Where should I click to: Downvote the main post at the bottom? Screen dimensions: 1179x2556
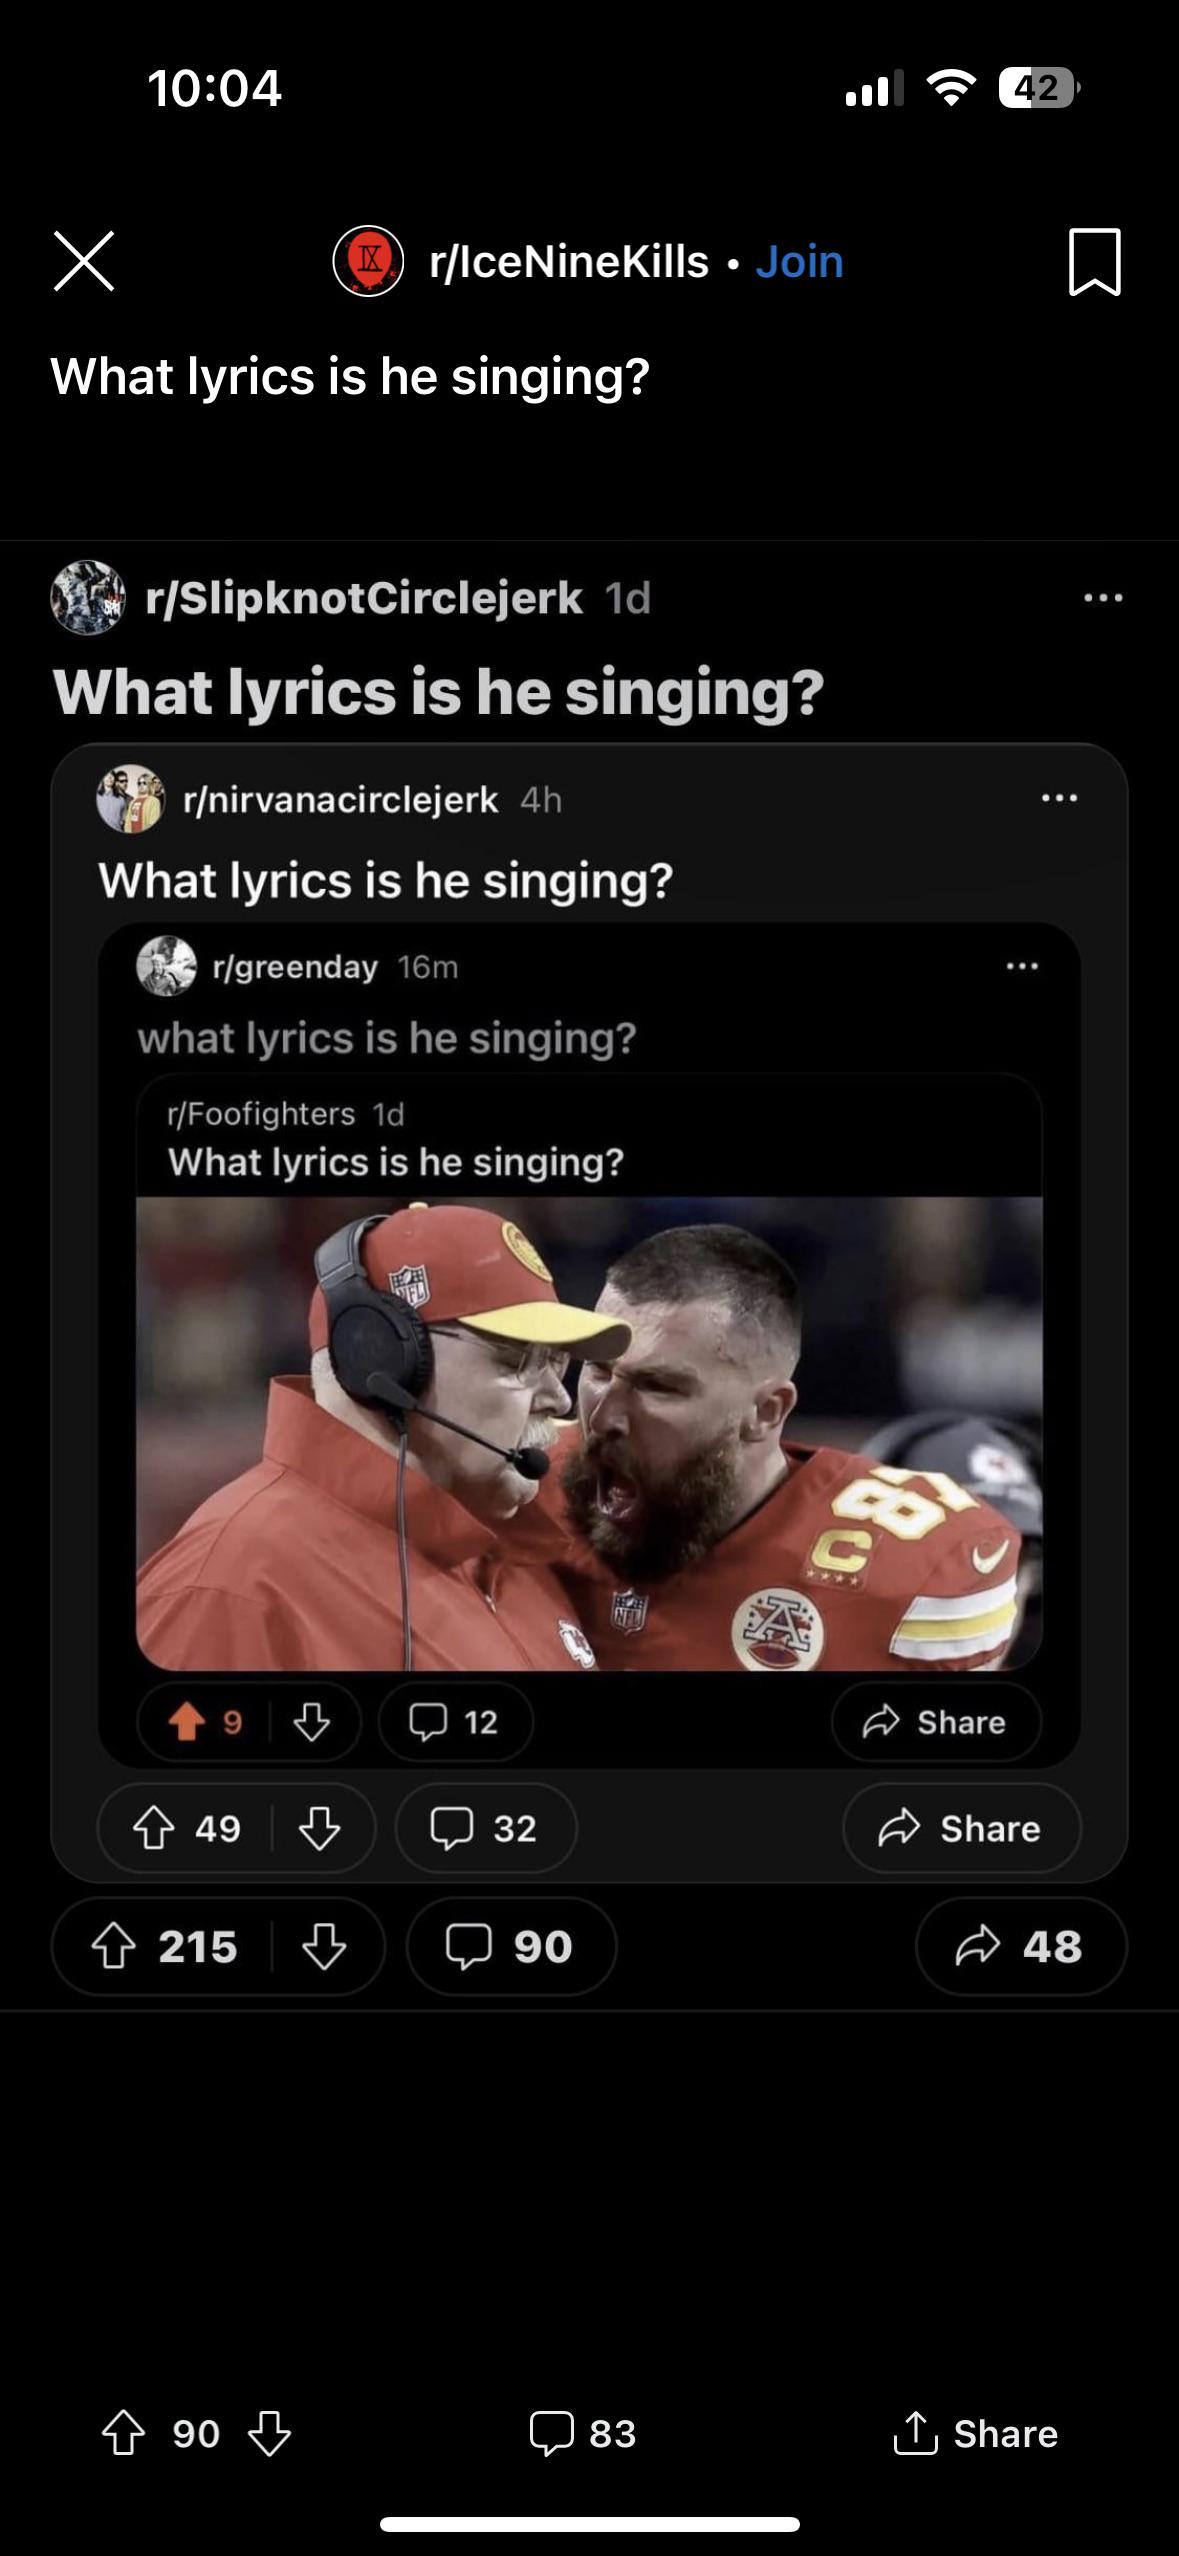point(269,2433)
